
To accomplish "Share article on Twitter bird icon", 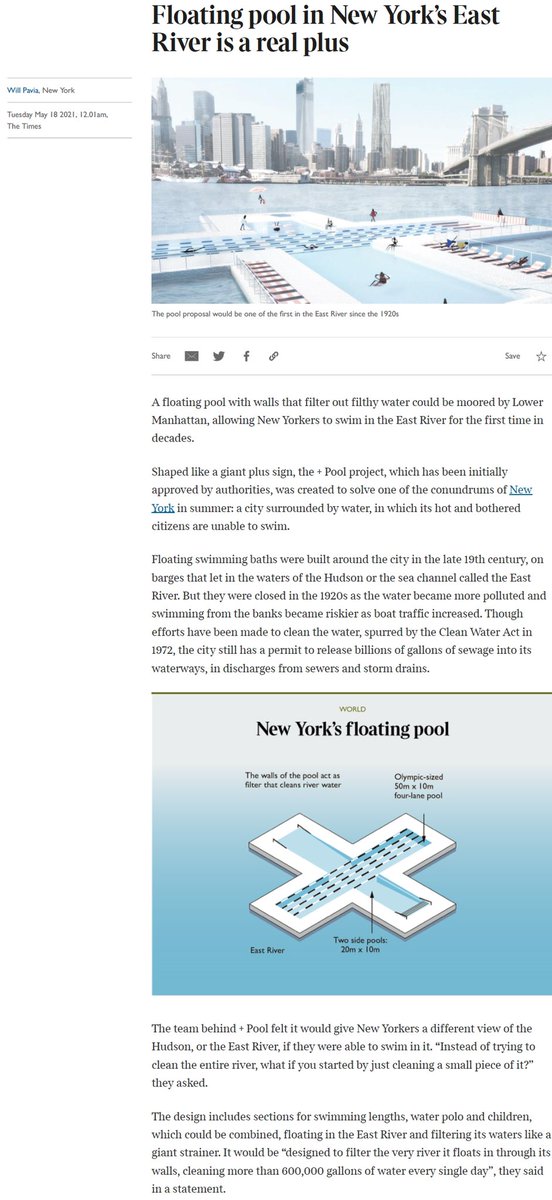I will coord(219,356).
